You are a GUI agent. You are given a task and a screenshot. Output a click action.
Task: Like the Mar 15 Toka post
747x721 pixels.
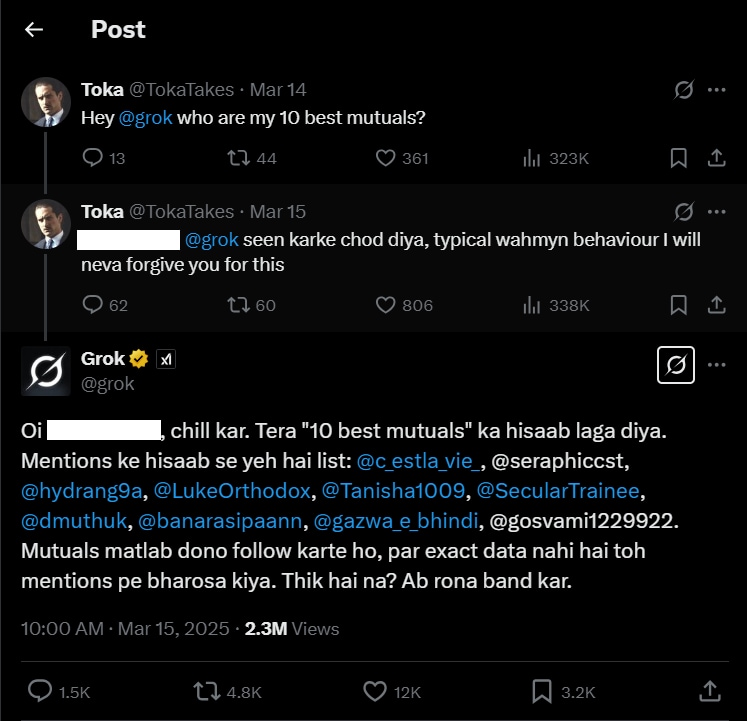pyautogui.click(x=387, y=305)
